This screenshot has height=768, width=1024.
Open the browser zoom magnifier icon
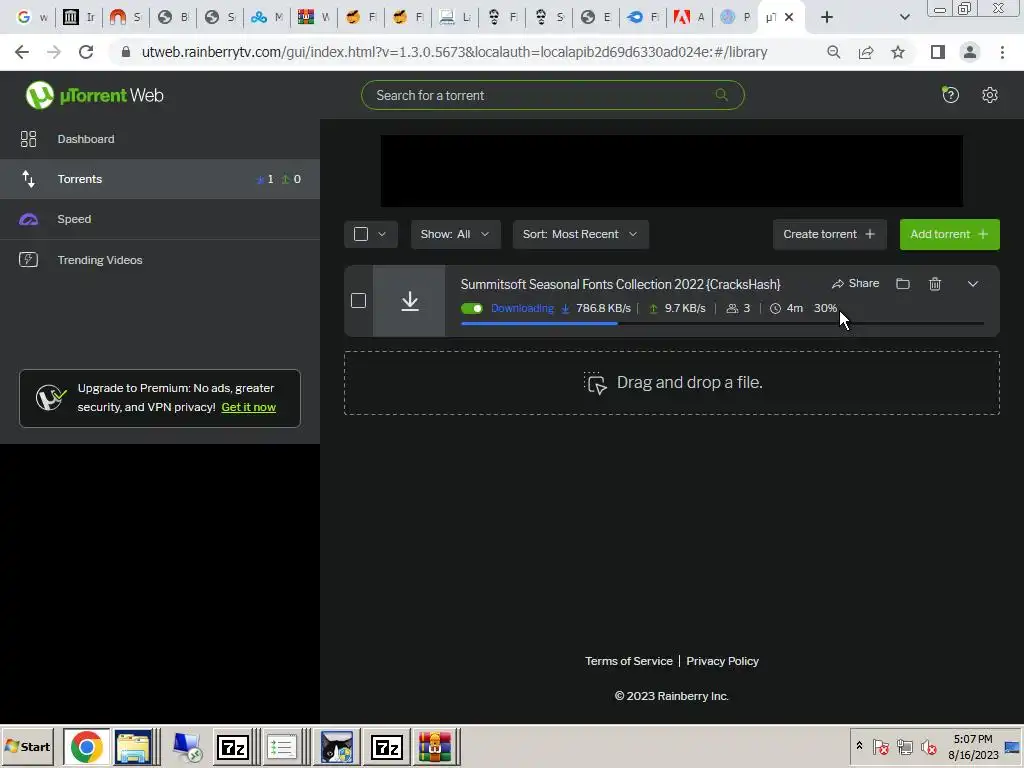click(x=834, y=52)
